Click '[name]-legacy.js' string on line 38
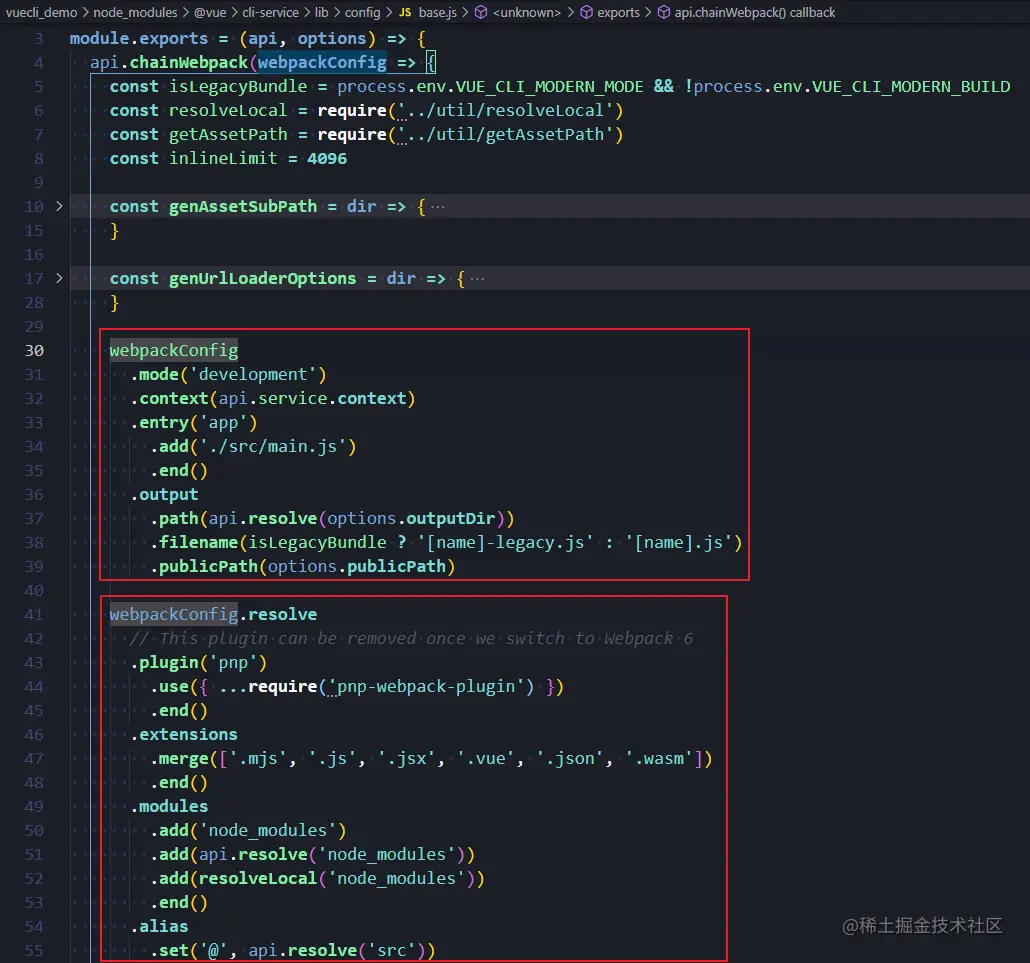Viewport: 1030px width, 963px height. click(x=505, y=543)
